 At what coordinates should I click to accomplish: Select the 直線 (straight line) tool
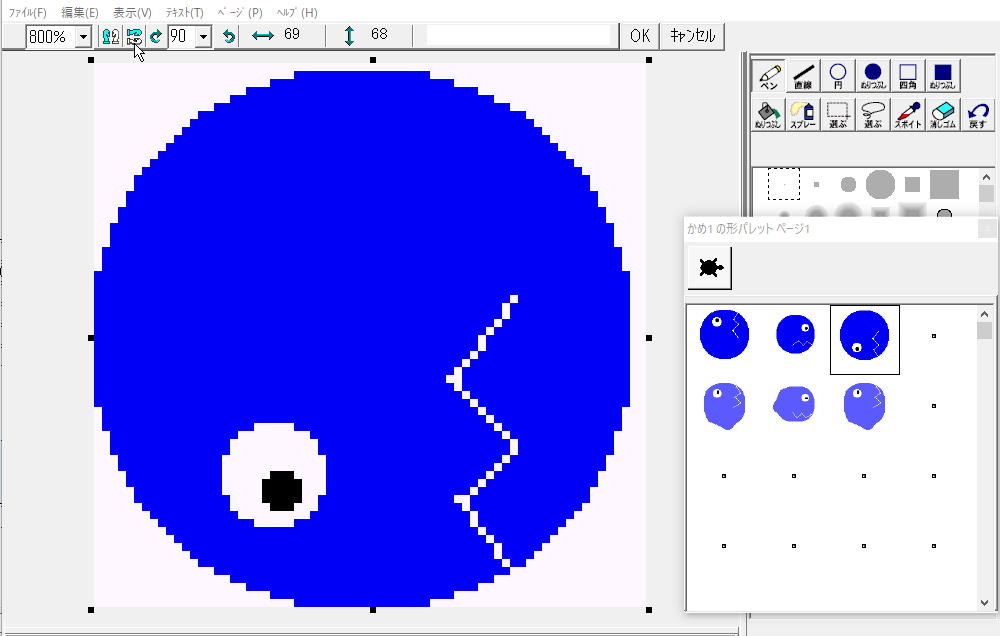click(x=804, y=77)
